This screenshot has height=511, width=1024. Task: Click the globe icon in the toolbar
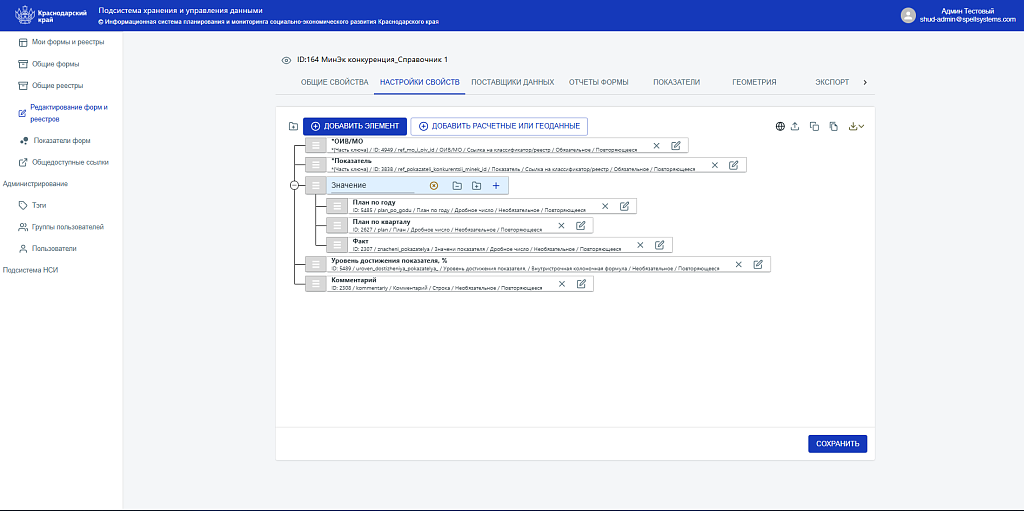(x=780, y=126)
